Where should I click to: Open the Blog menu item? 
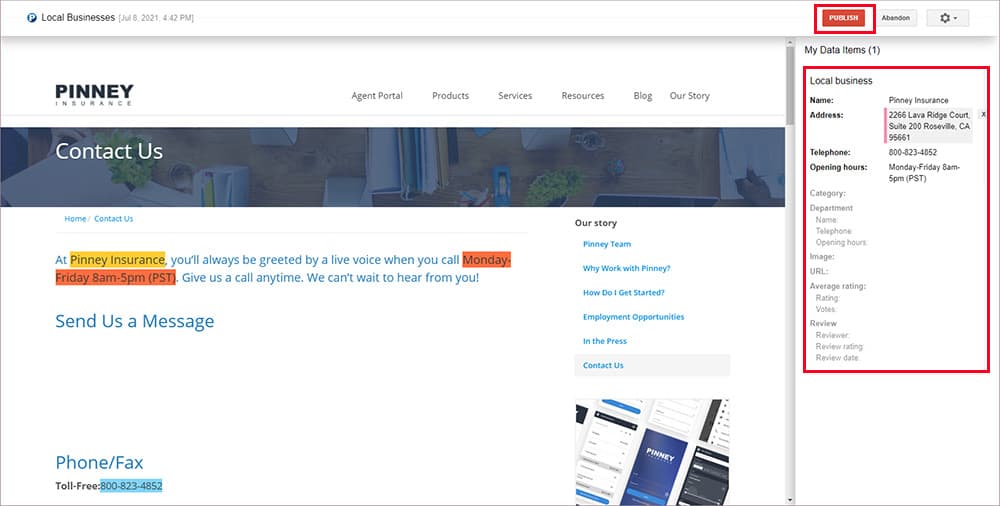coord(642,96)
